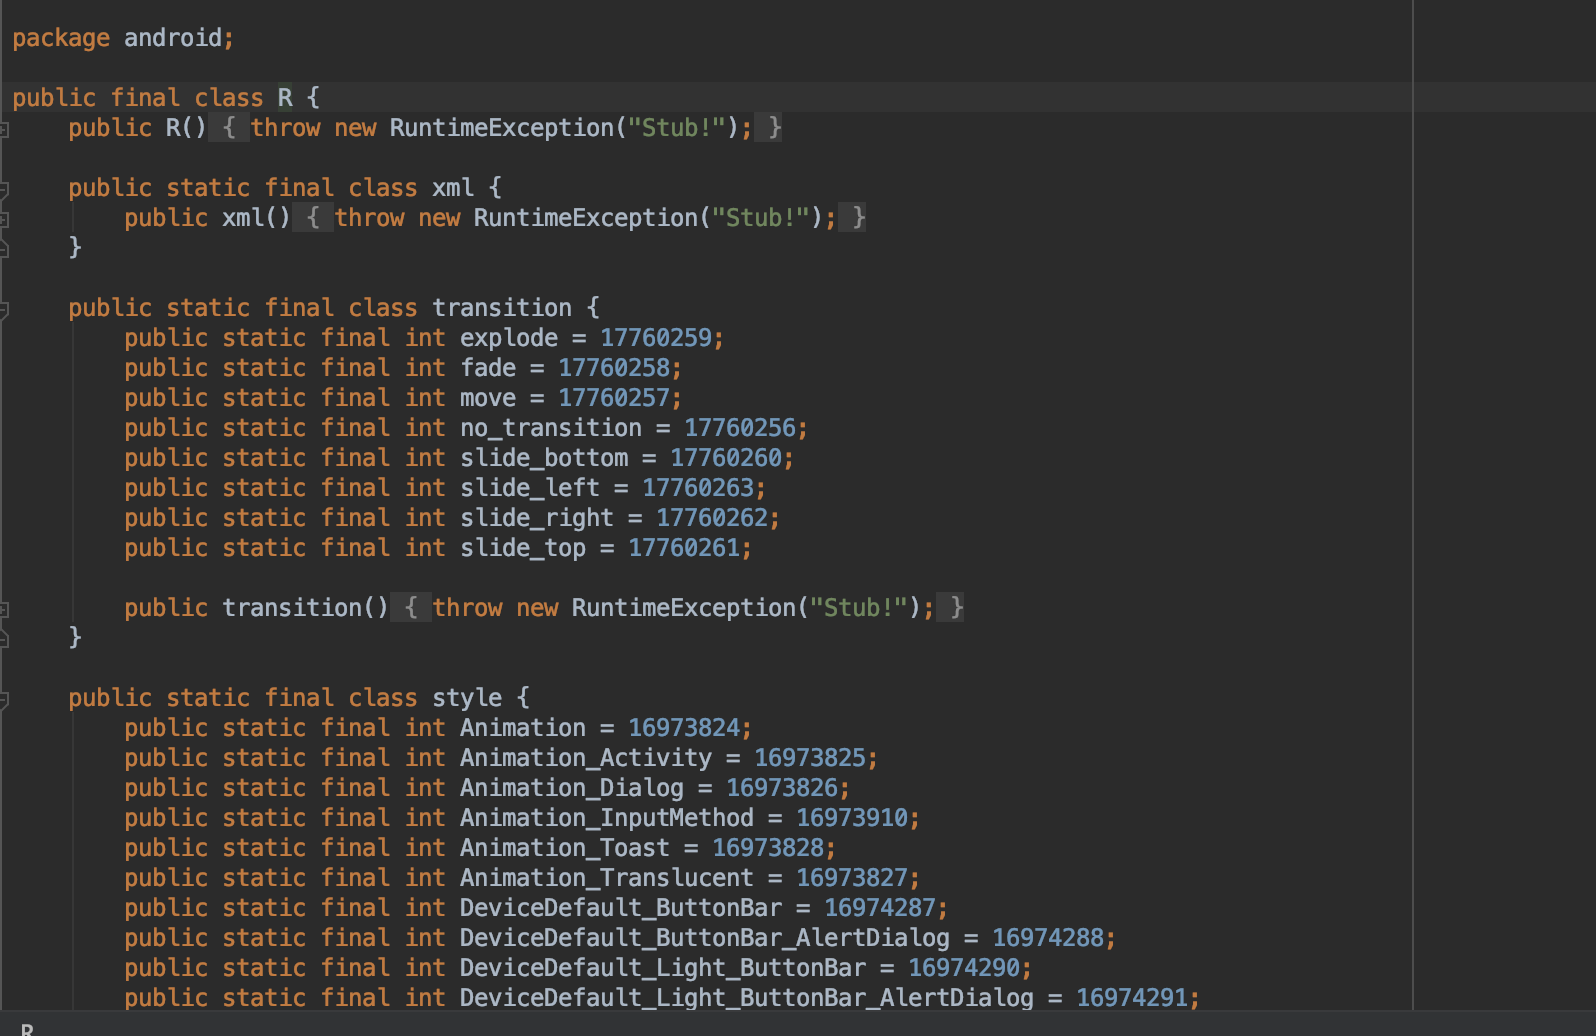Click the 'package' keyword
The height and width of the screenshot is (1036, 1596).
pyautogui.click(x=61, y=38)
